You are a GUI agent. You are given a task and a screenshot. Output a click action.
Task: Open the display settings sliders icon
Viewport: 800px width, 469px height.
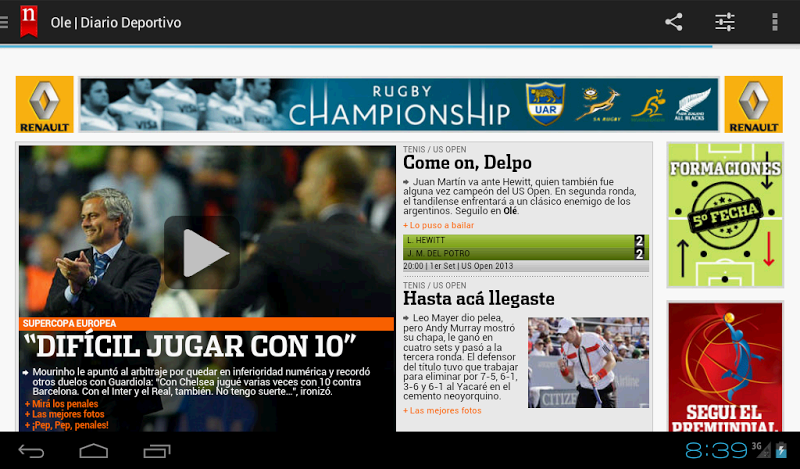(x=724, y=22)
